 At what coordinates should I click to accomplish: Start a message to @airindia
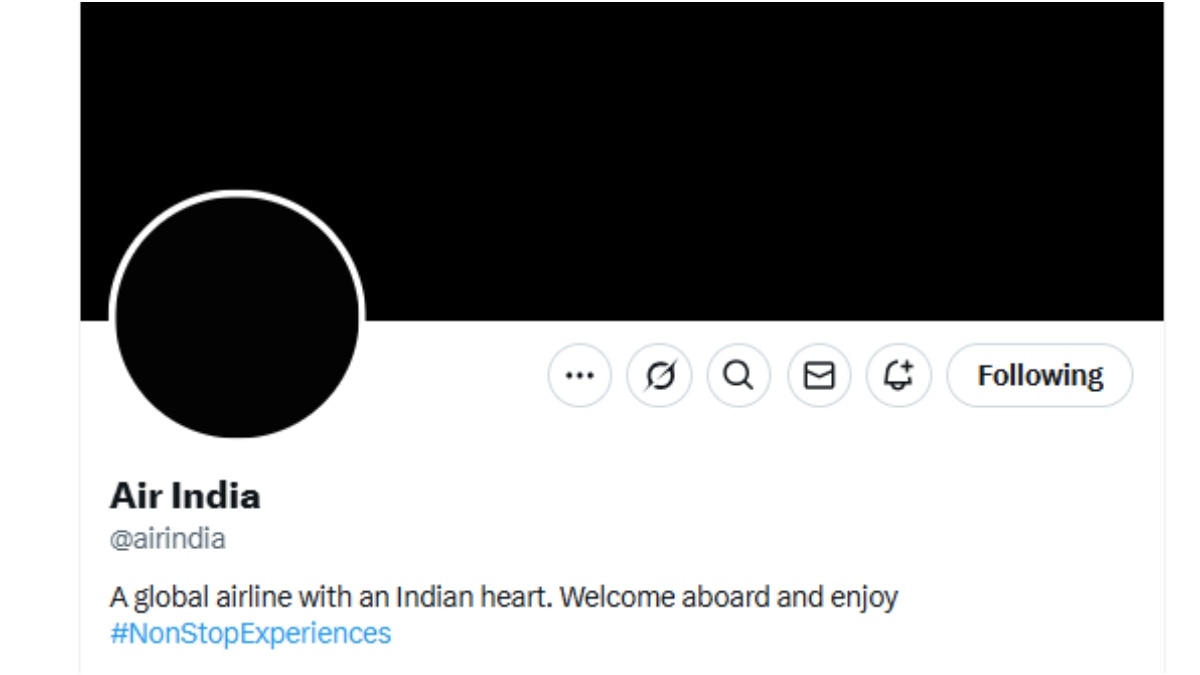819,376
